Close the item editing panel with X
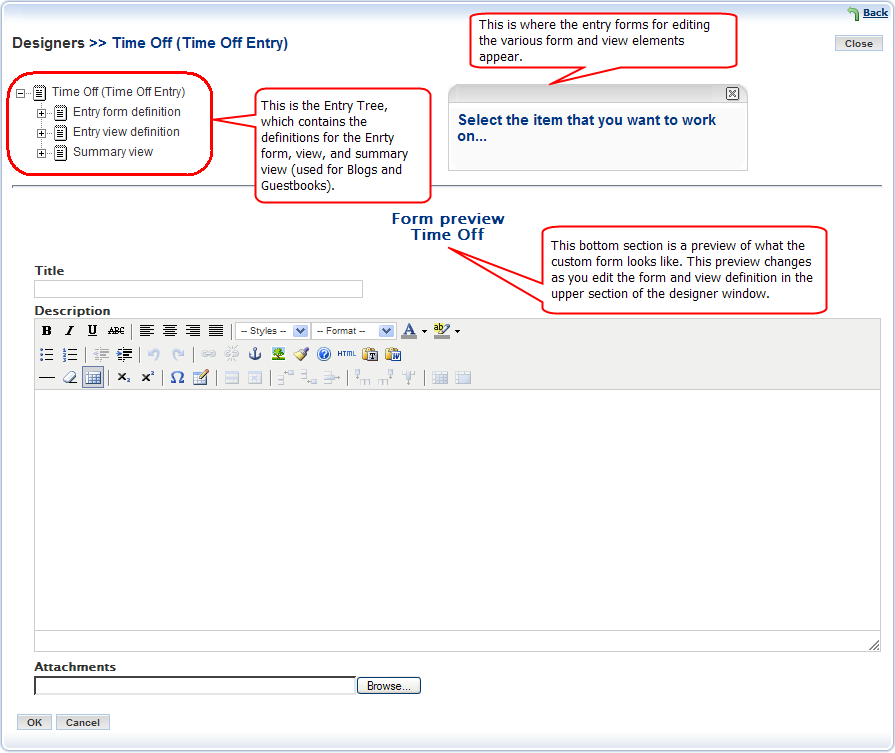This screenshot has height=753, width=895. point(732,94)
